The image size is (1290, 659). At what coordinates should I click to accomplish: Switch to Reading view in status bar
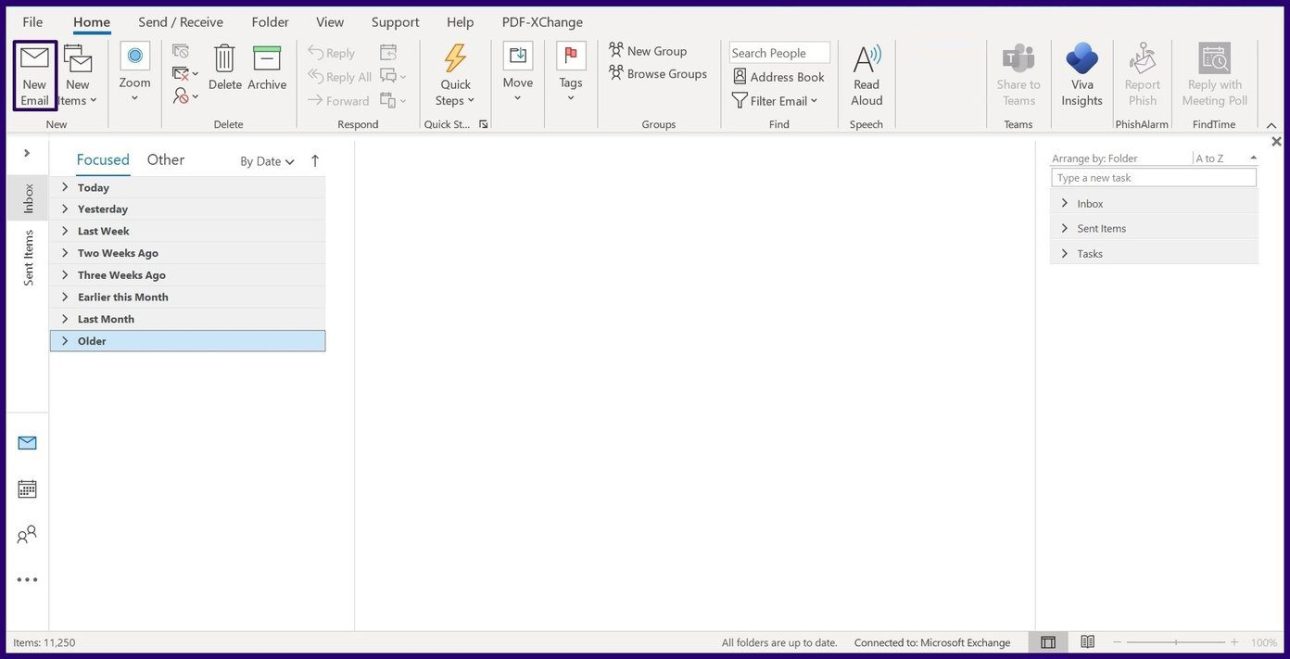coord(1087,642)
